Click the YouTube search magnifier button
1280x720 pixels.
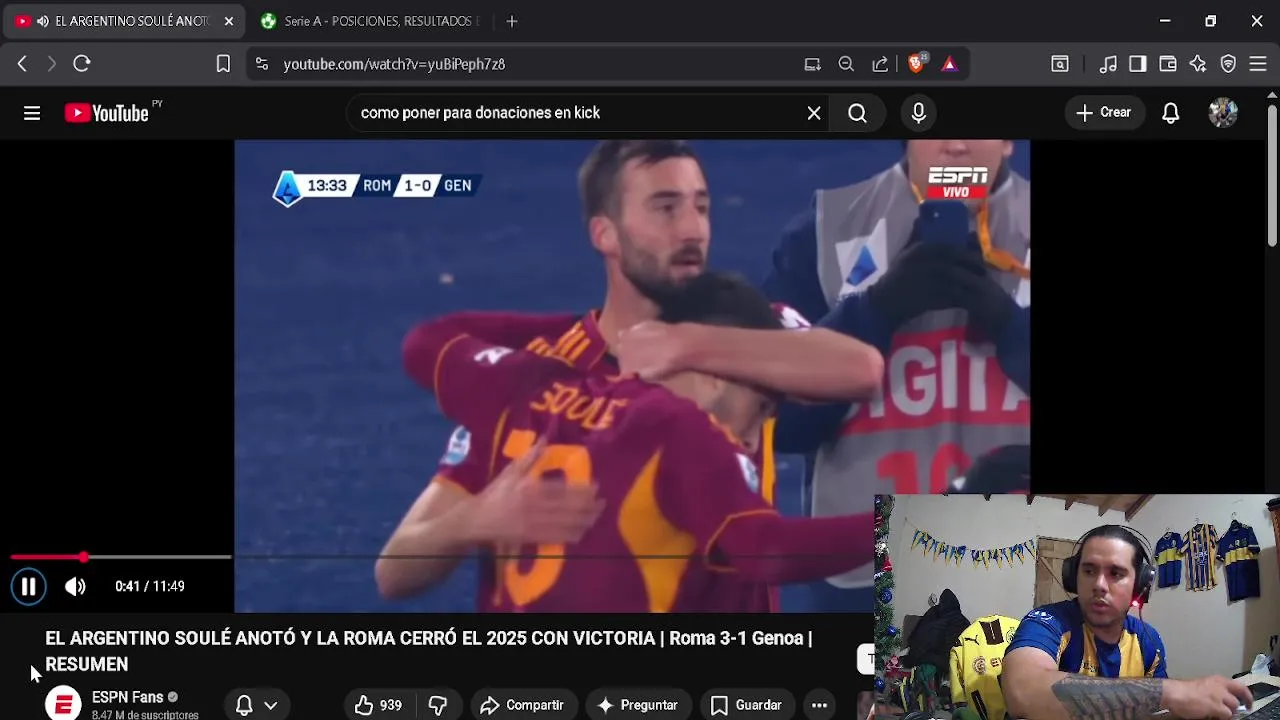pyautogui.click(x=857, y=113)
